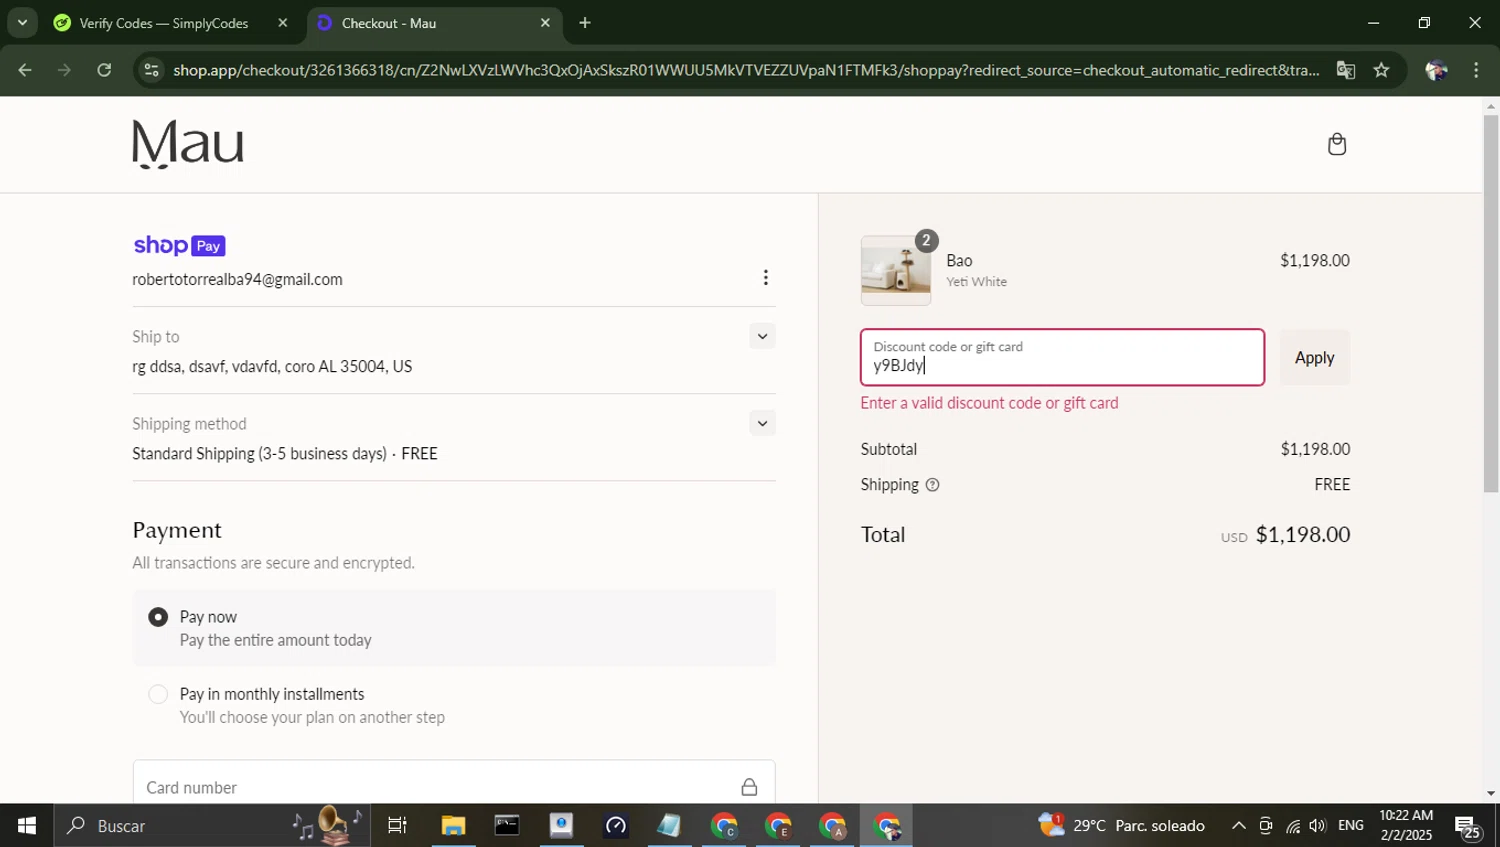Click the Bao product name
The width and height of the screenshot is (1500, 847).
tap(959, 261)
